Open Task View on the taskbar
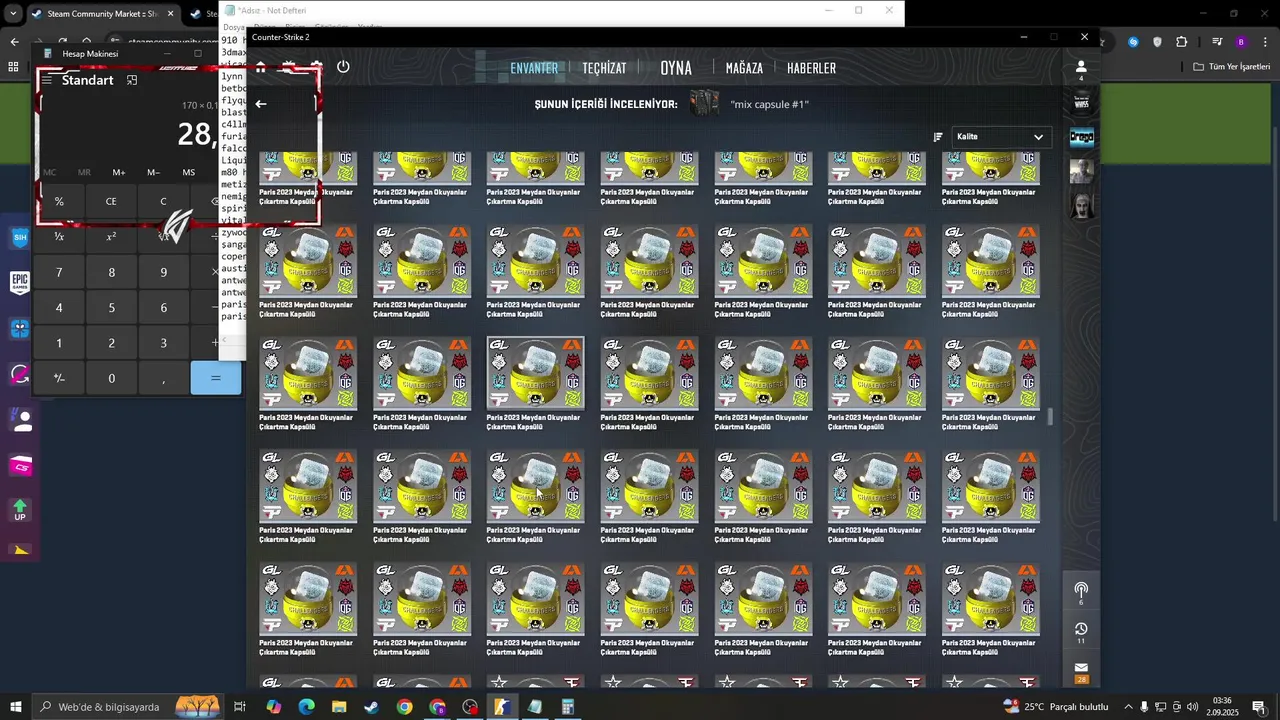The width and height of the screenshot is (1280, 720). [x=240, y=707]
